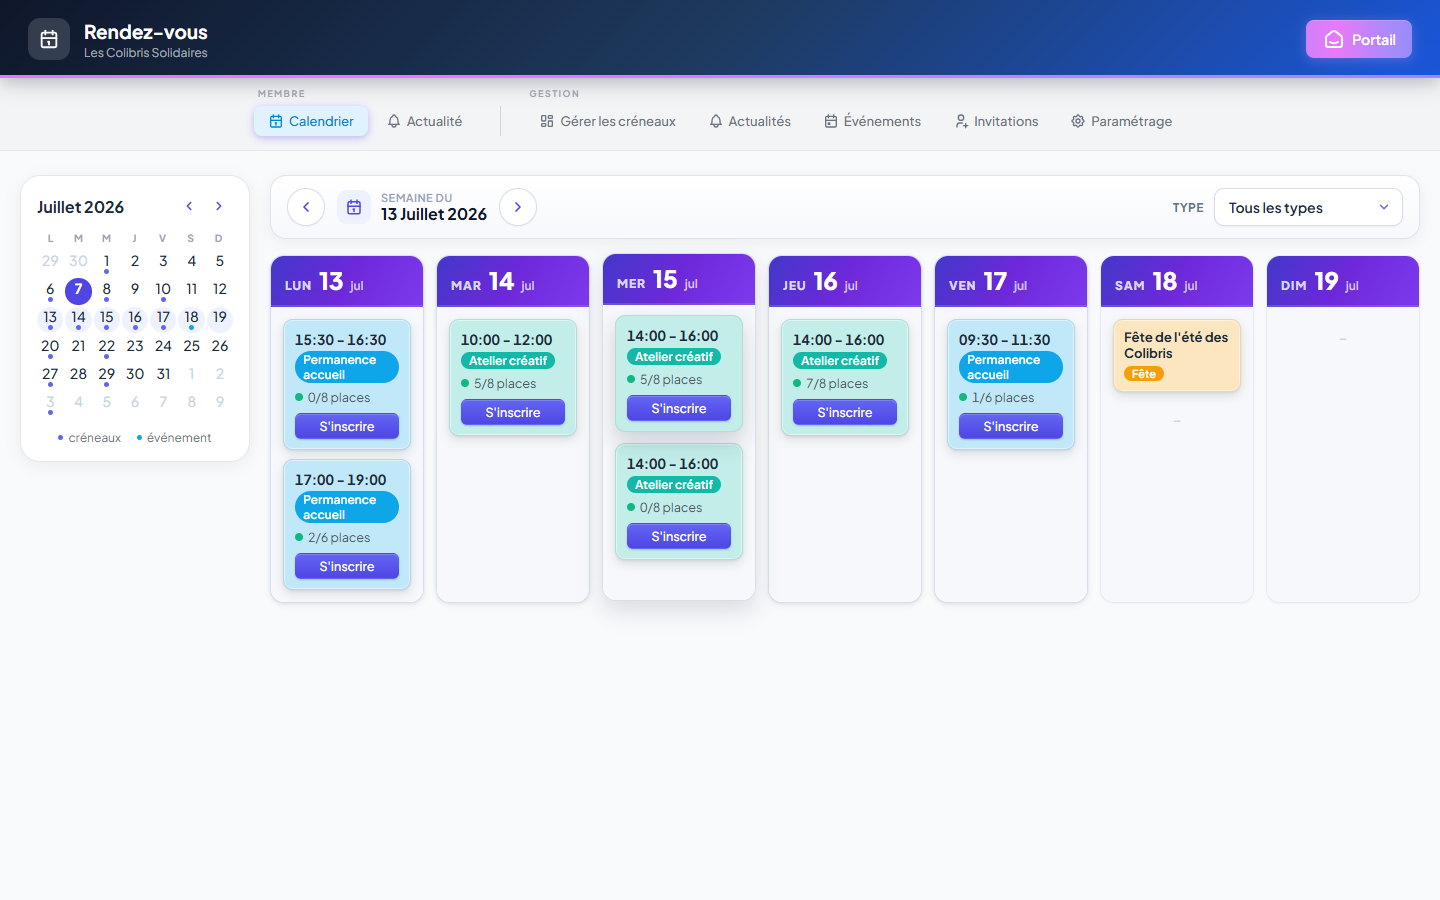Viewport: 1440px width, 900px height.
Task: Switch to the Calendrier tab
Action: 311,121
